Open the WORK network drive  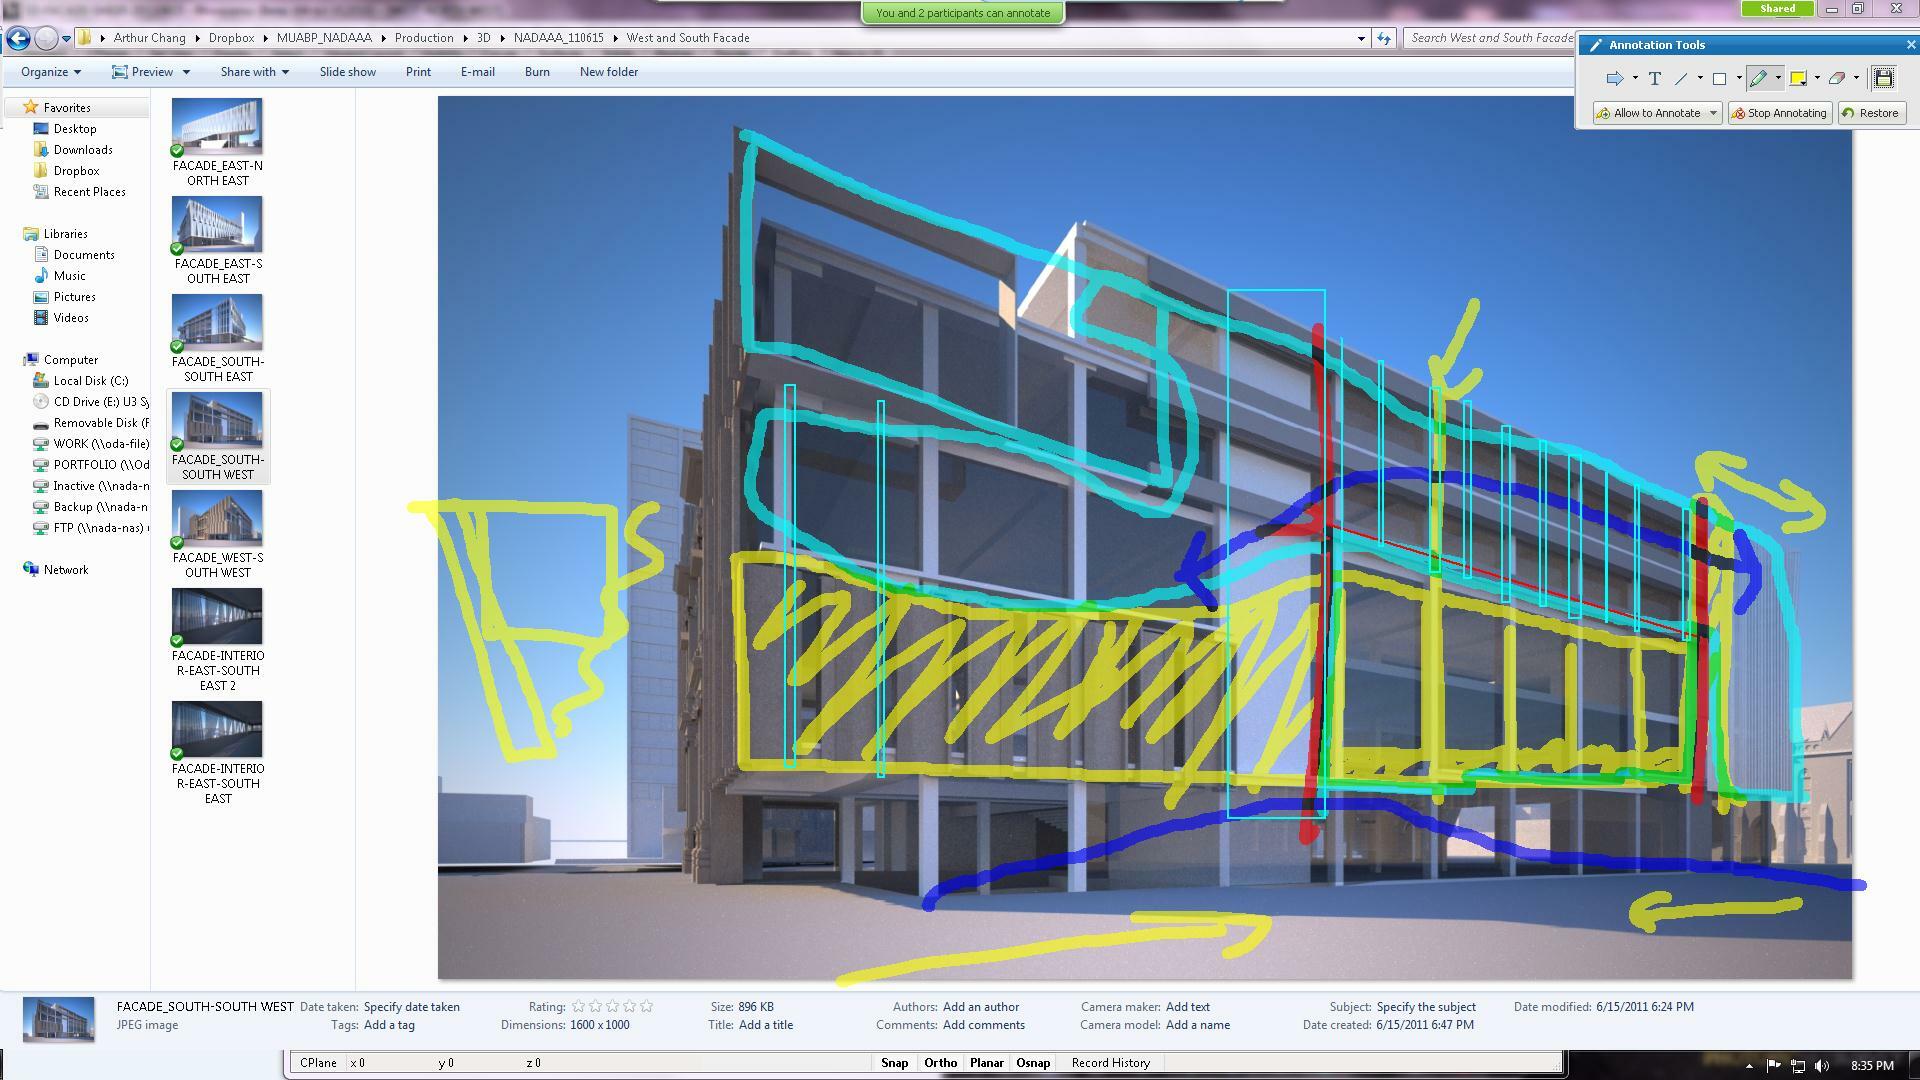pyautogui.click(x=90, y=444)
